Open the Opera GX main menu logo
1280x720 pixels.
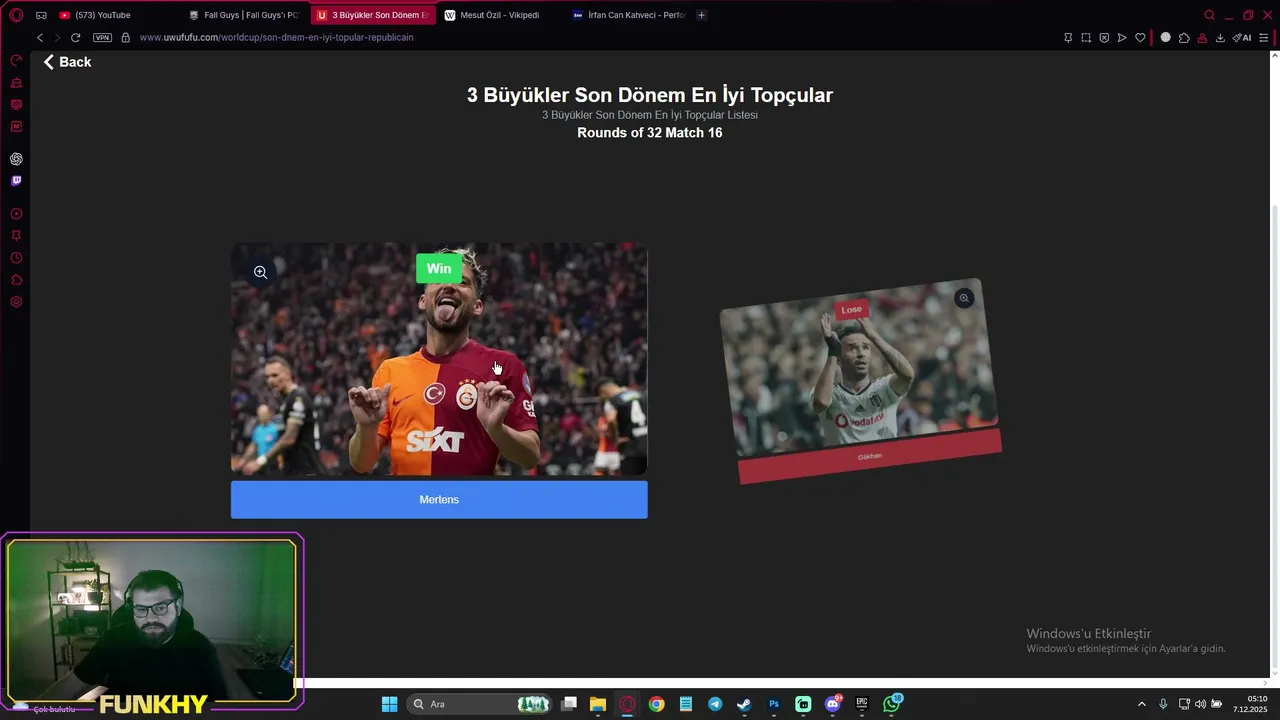point(16,15)
